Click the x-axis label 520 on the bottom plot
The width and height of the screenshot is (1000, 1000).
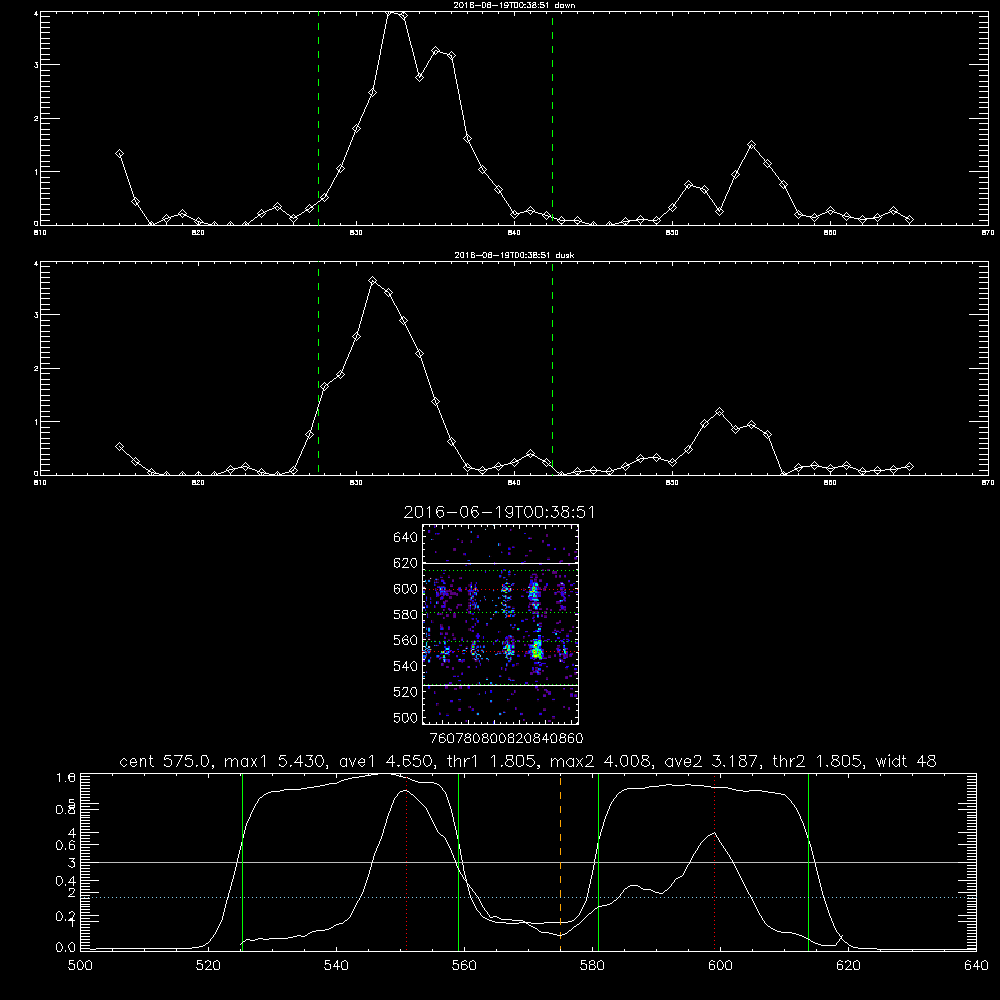tap(208, 966)
